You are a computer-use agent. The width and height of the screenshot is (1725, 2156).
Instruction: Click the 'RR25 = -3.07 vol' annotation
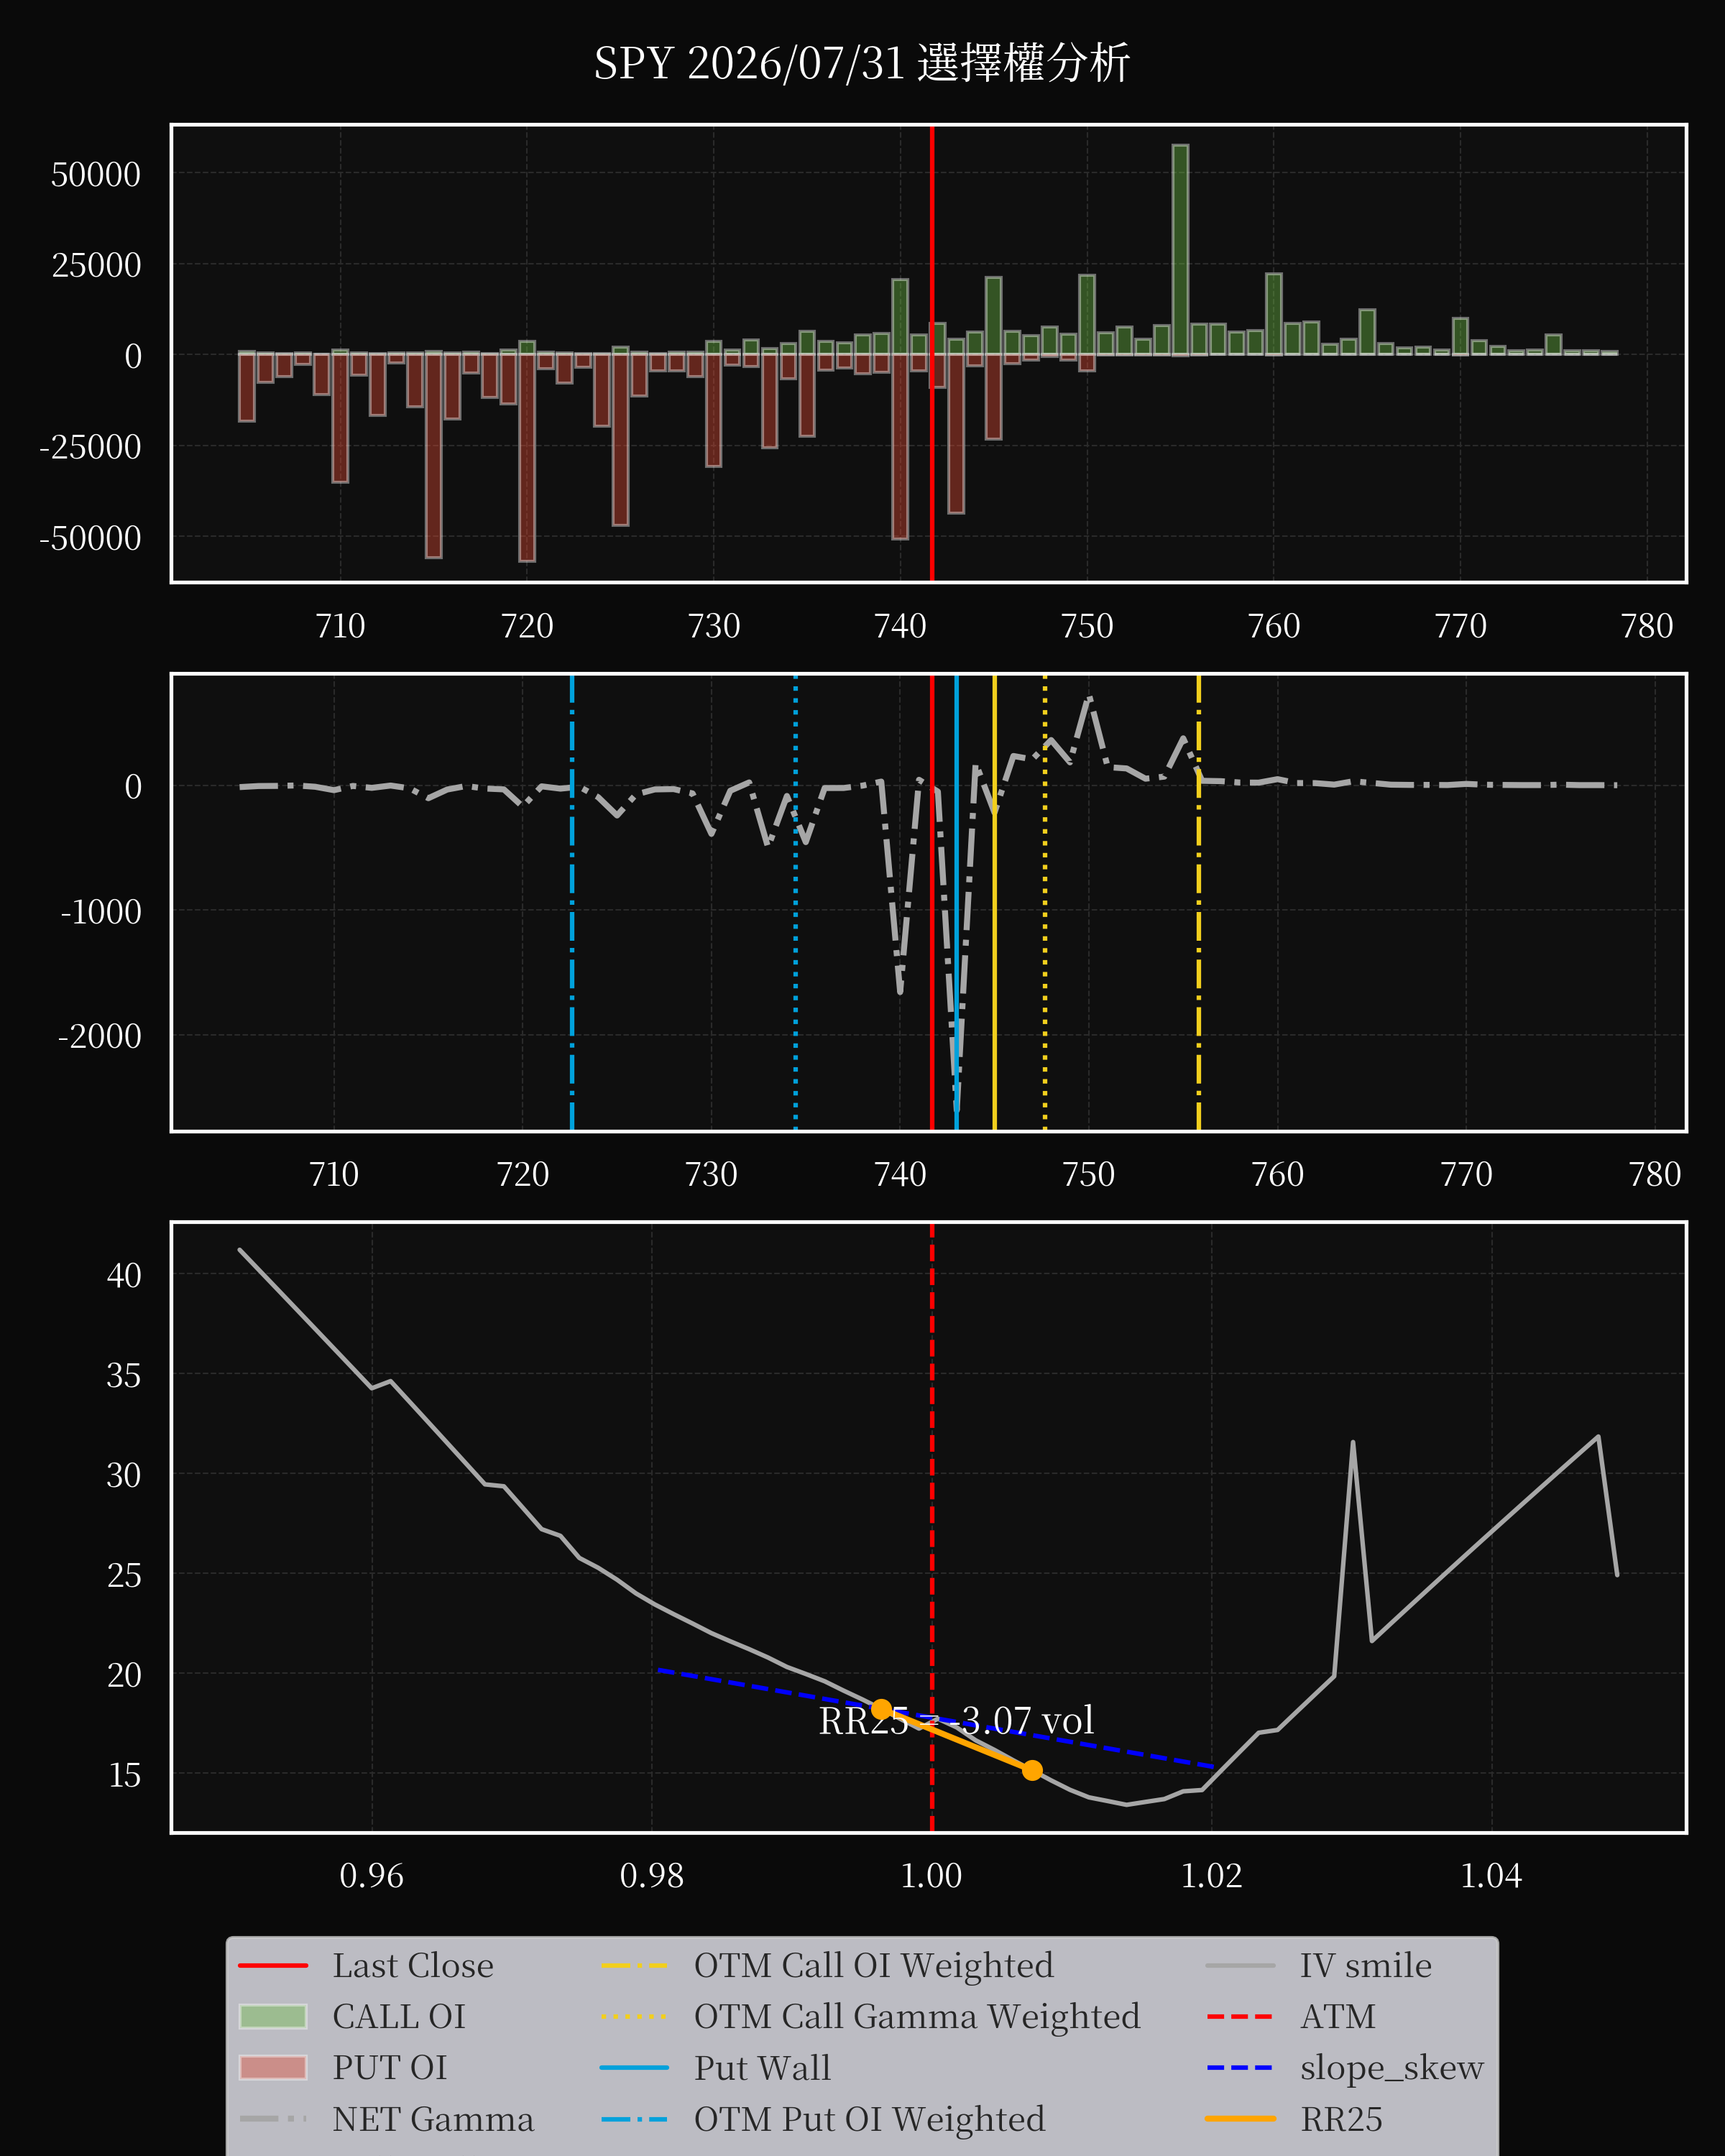(956, 1721)
